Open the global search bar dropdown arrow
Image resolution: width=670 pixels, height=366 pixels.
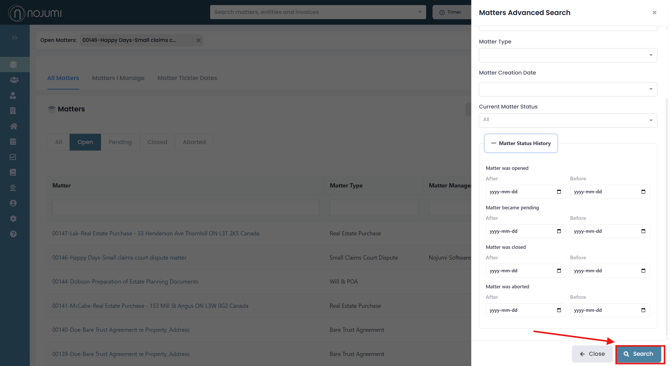pos(420,12)
